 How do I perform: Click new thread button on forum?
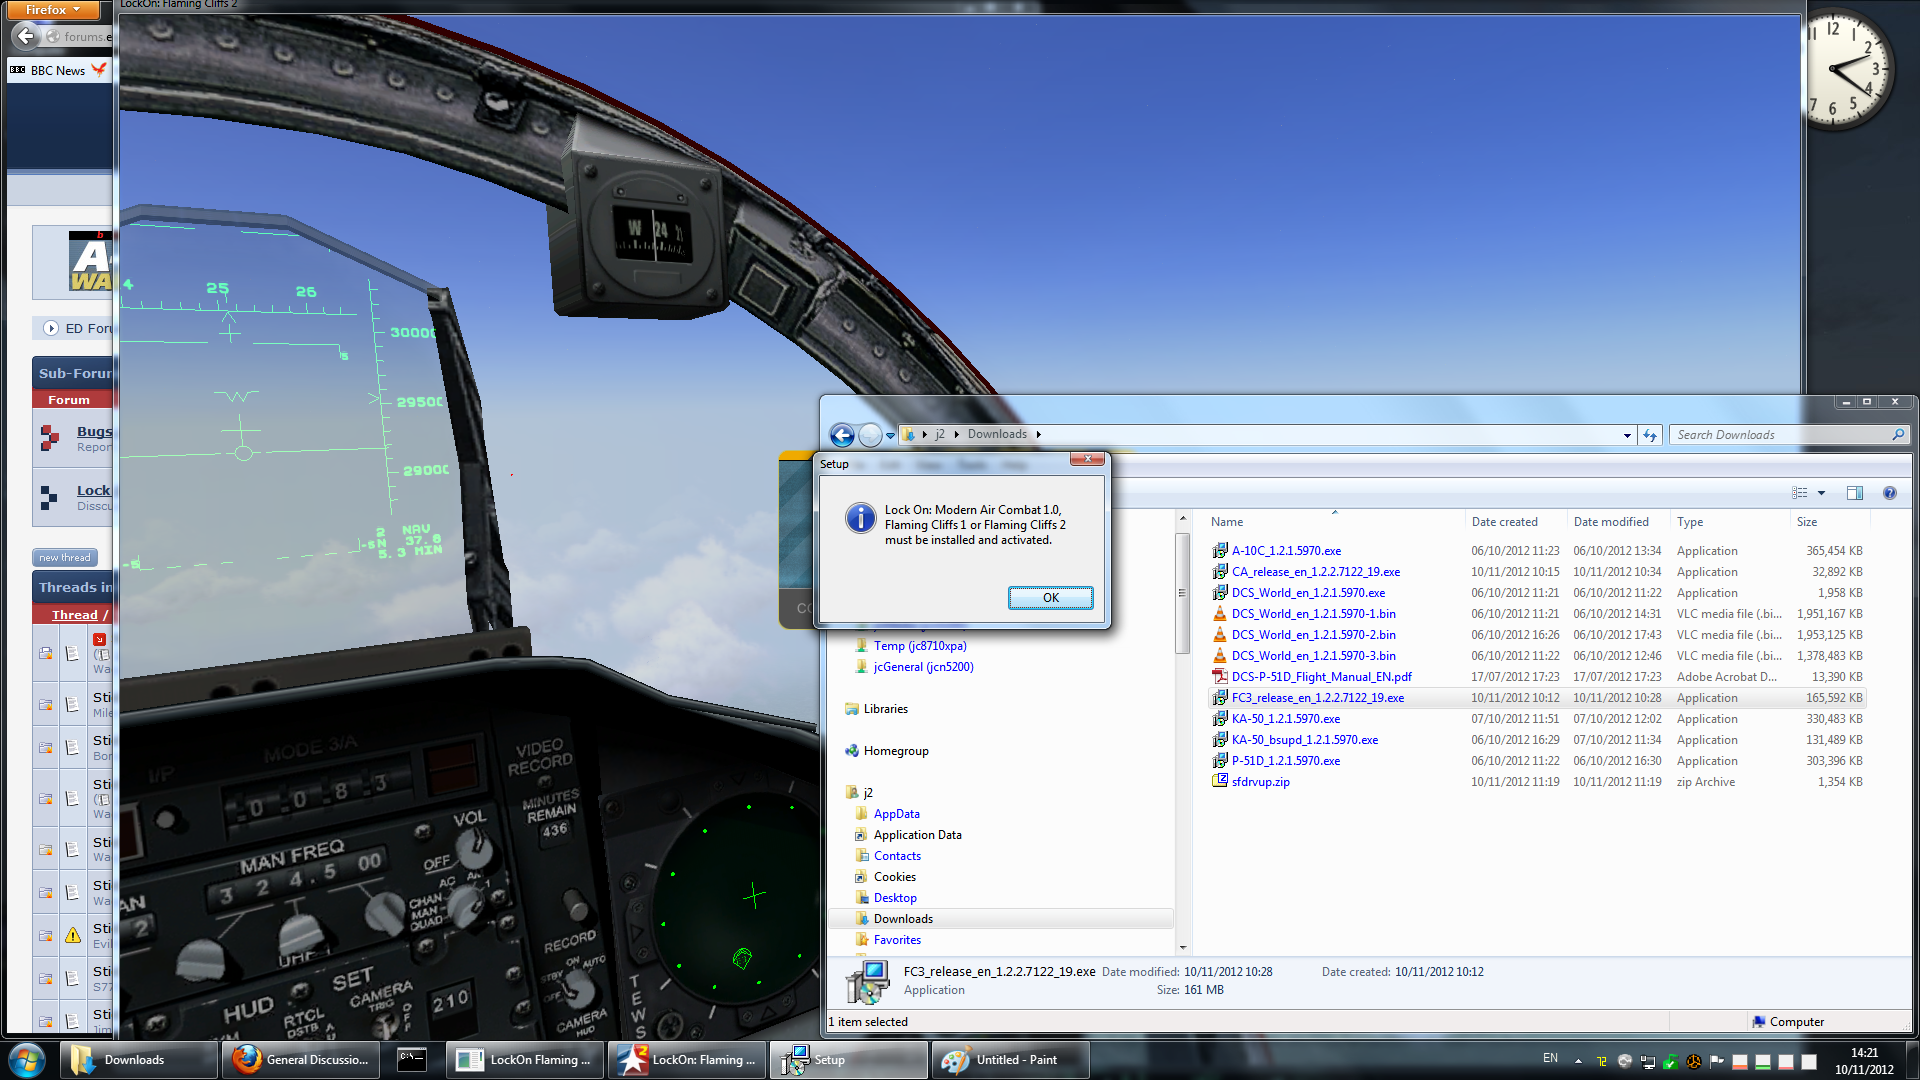(x=65, y=558)
